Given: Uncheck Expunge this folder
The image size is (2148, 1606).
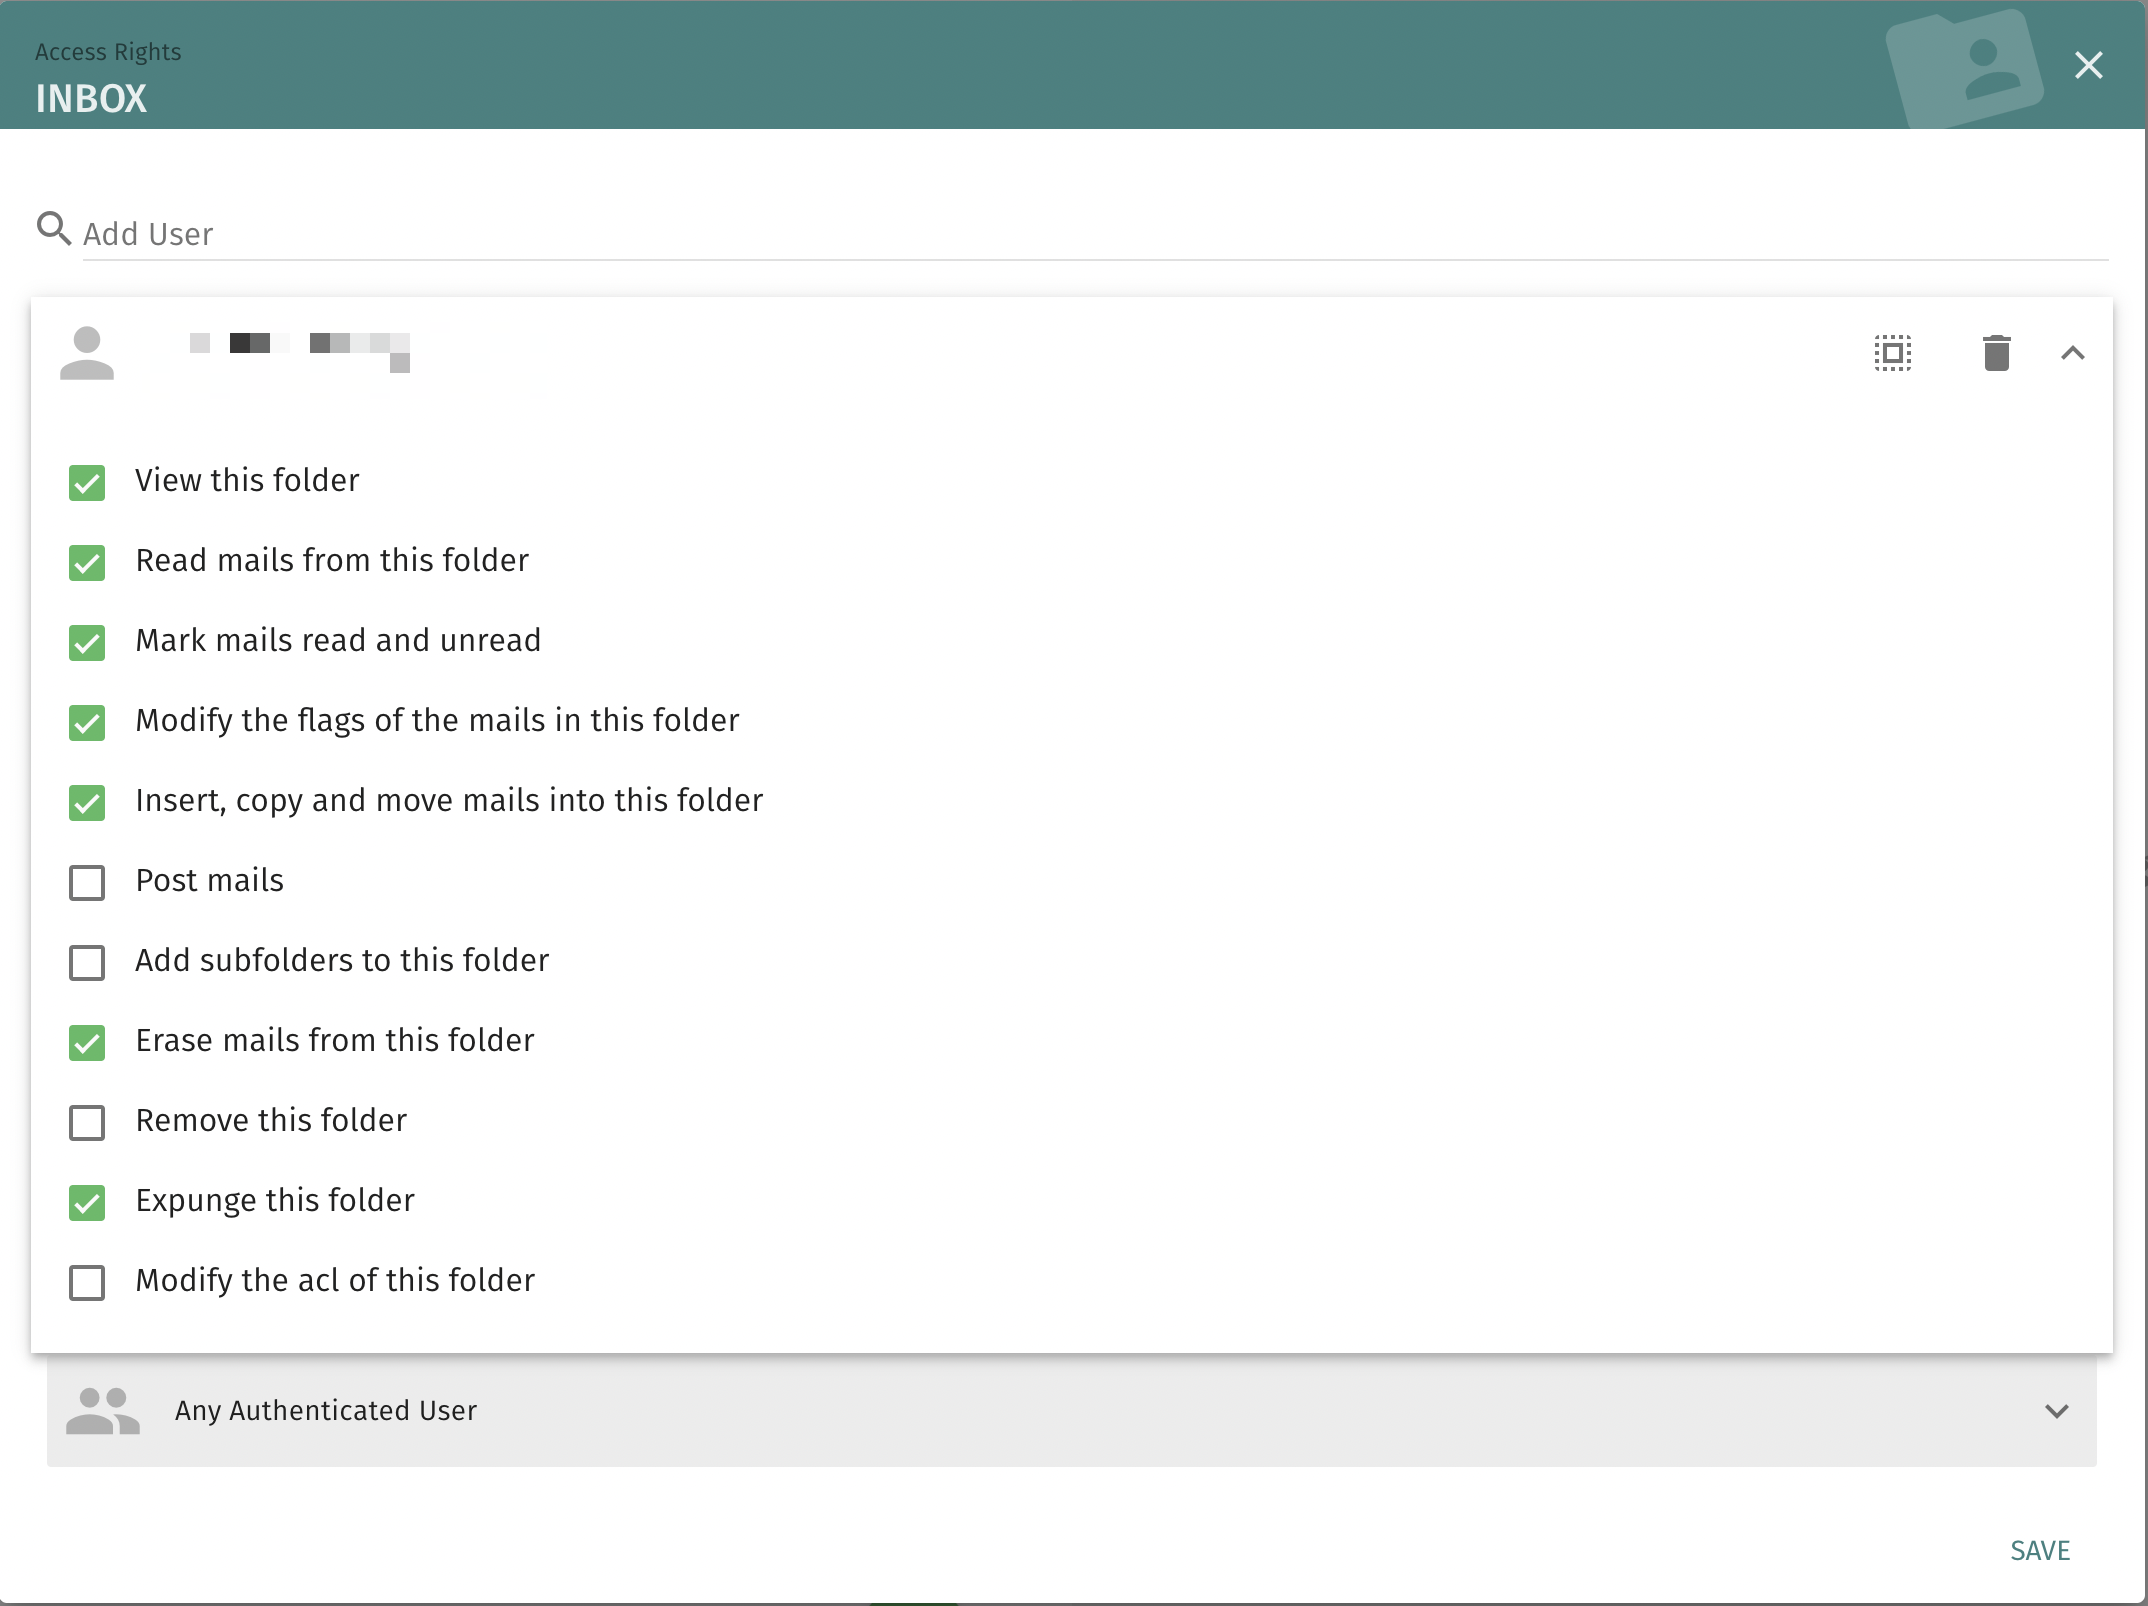Looking at the screenshot, I should [x=87, y=1202].
